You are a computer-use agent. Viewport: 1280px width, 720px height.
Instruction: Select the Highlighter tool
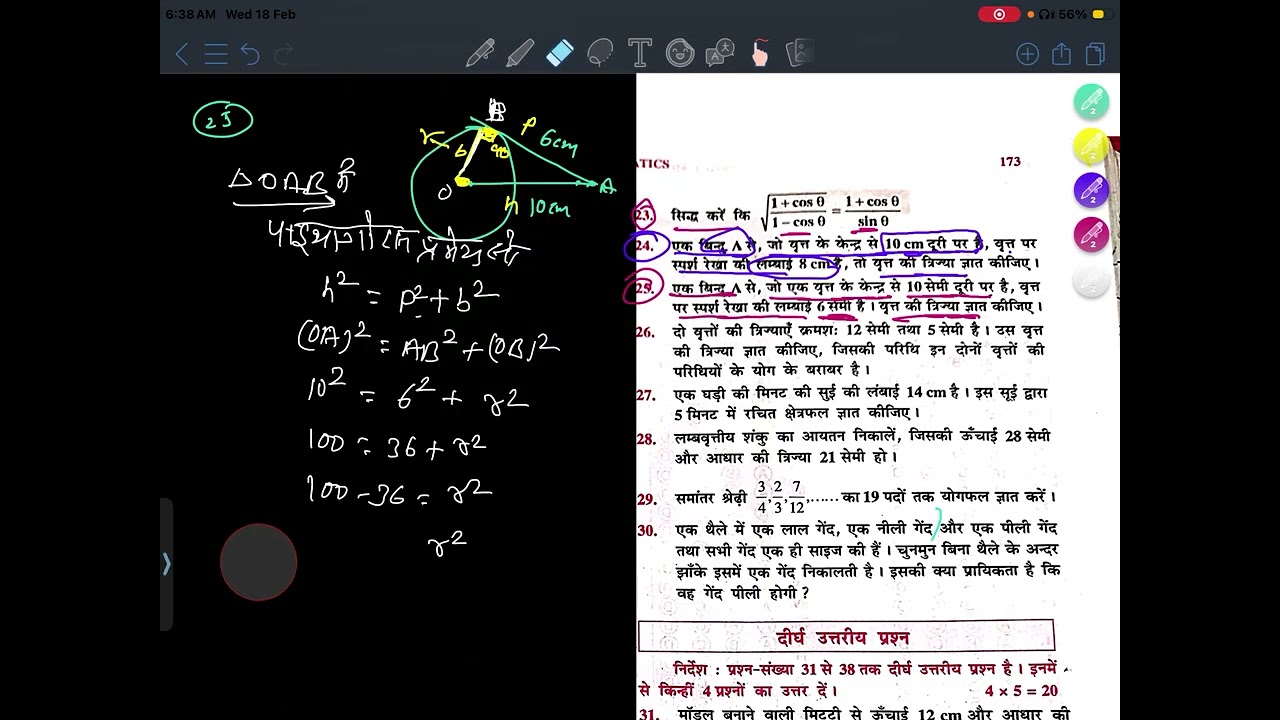pos(520,53)
